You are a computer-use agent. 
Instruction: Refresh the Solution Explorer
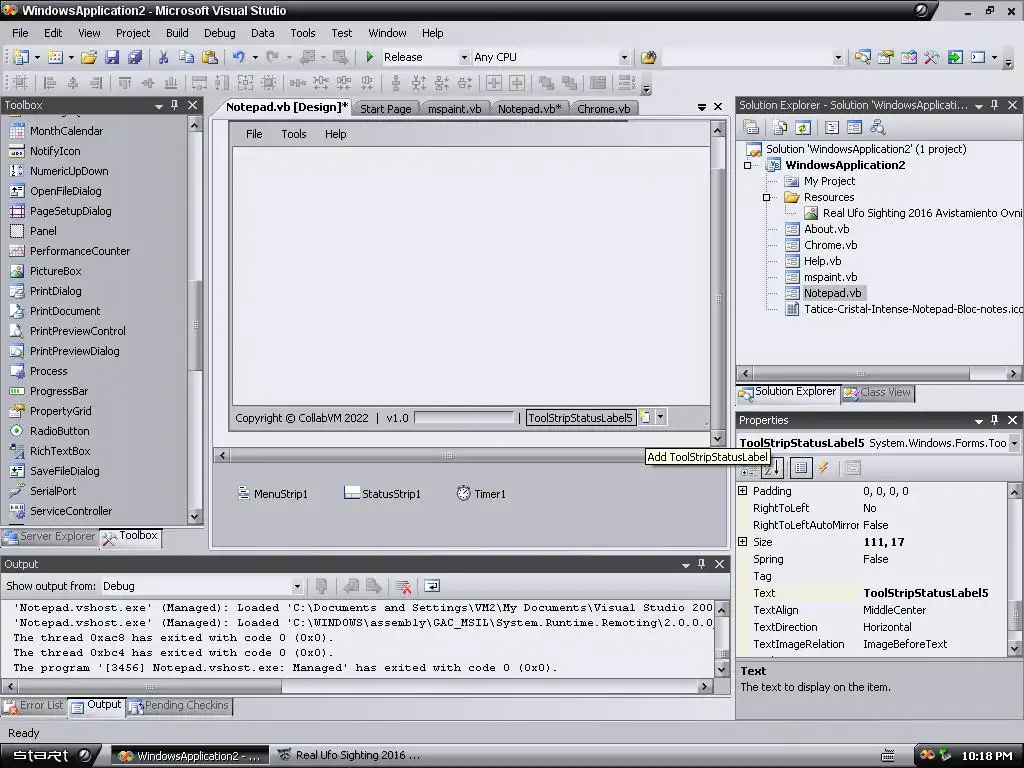pos(803,127)
